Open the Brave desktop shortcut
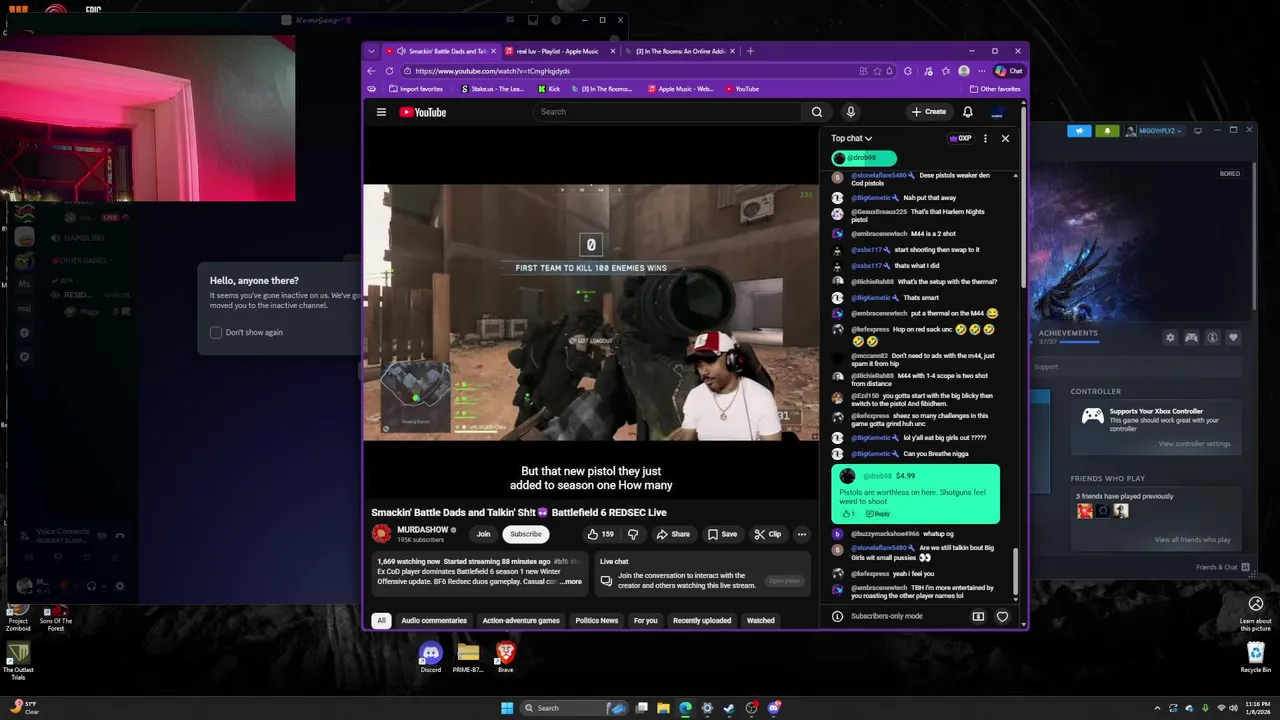Viewport: 1280px width, 720px height. 505,658
